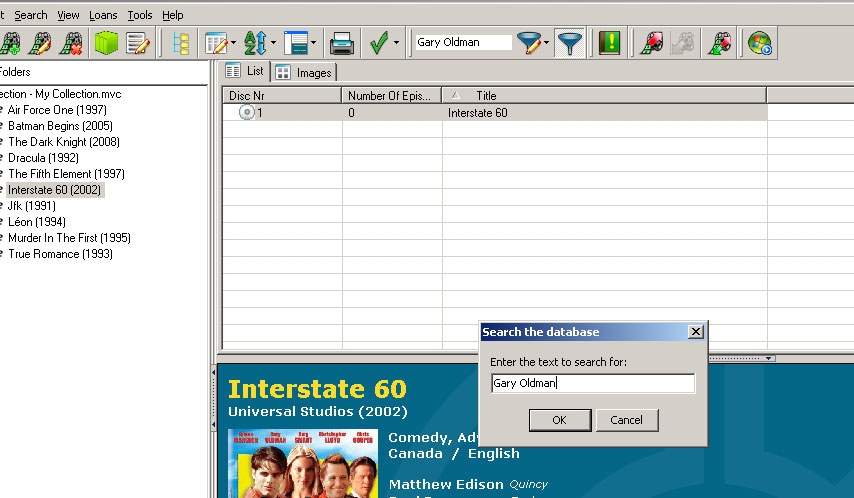The height and width of the screenshot is (498, 854).
Task: Click the return loan green arrow icon
Action: pyautogui.click(x=719, y=43)
